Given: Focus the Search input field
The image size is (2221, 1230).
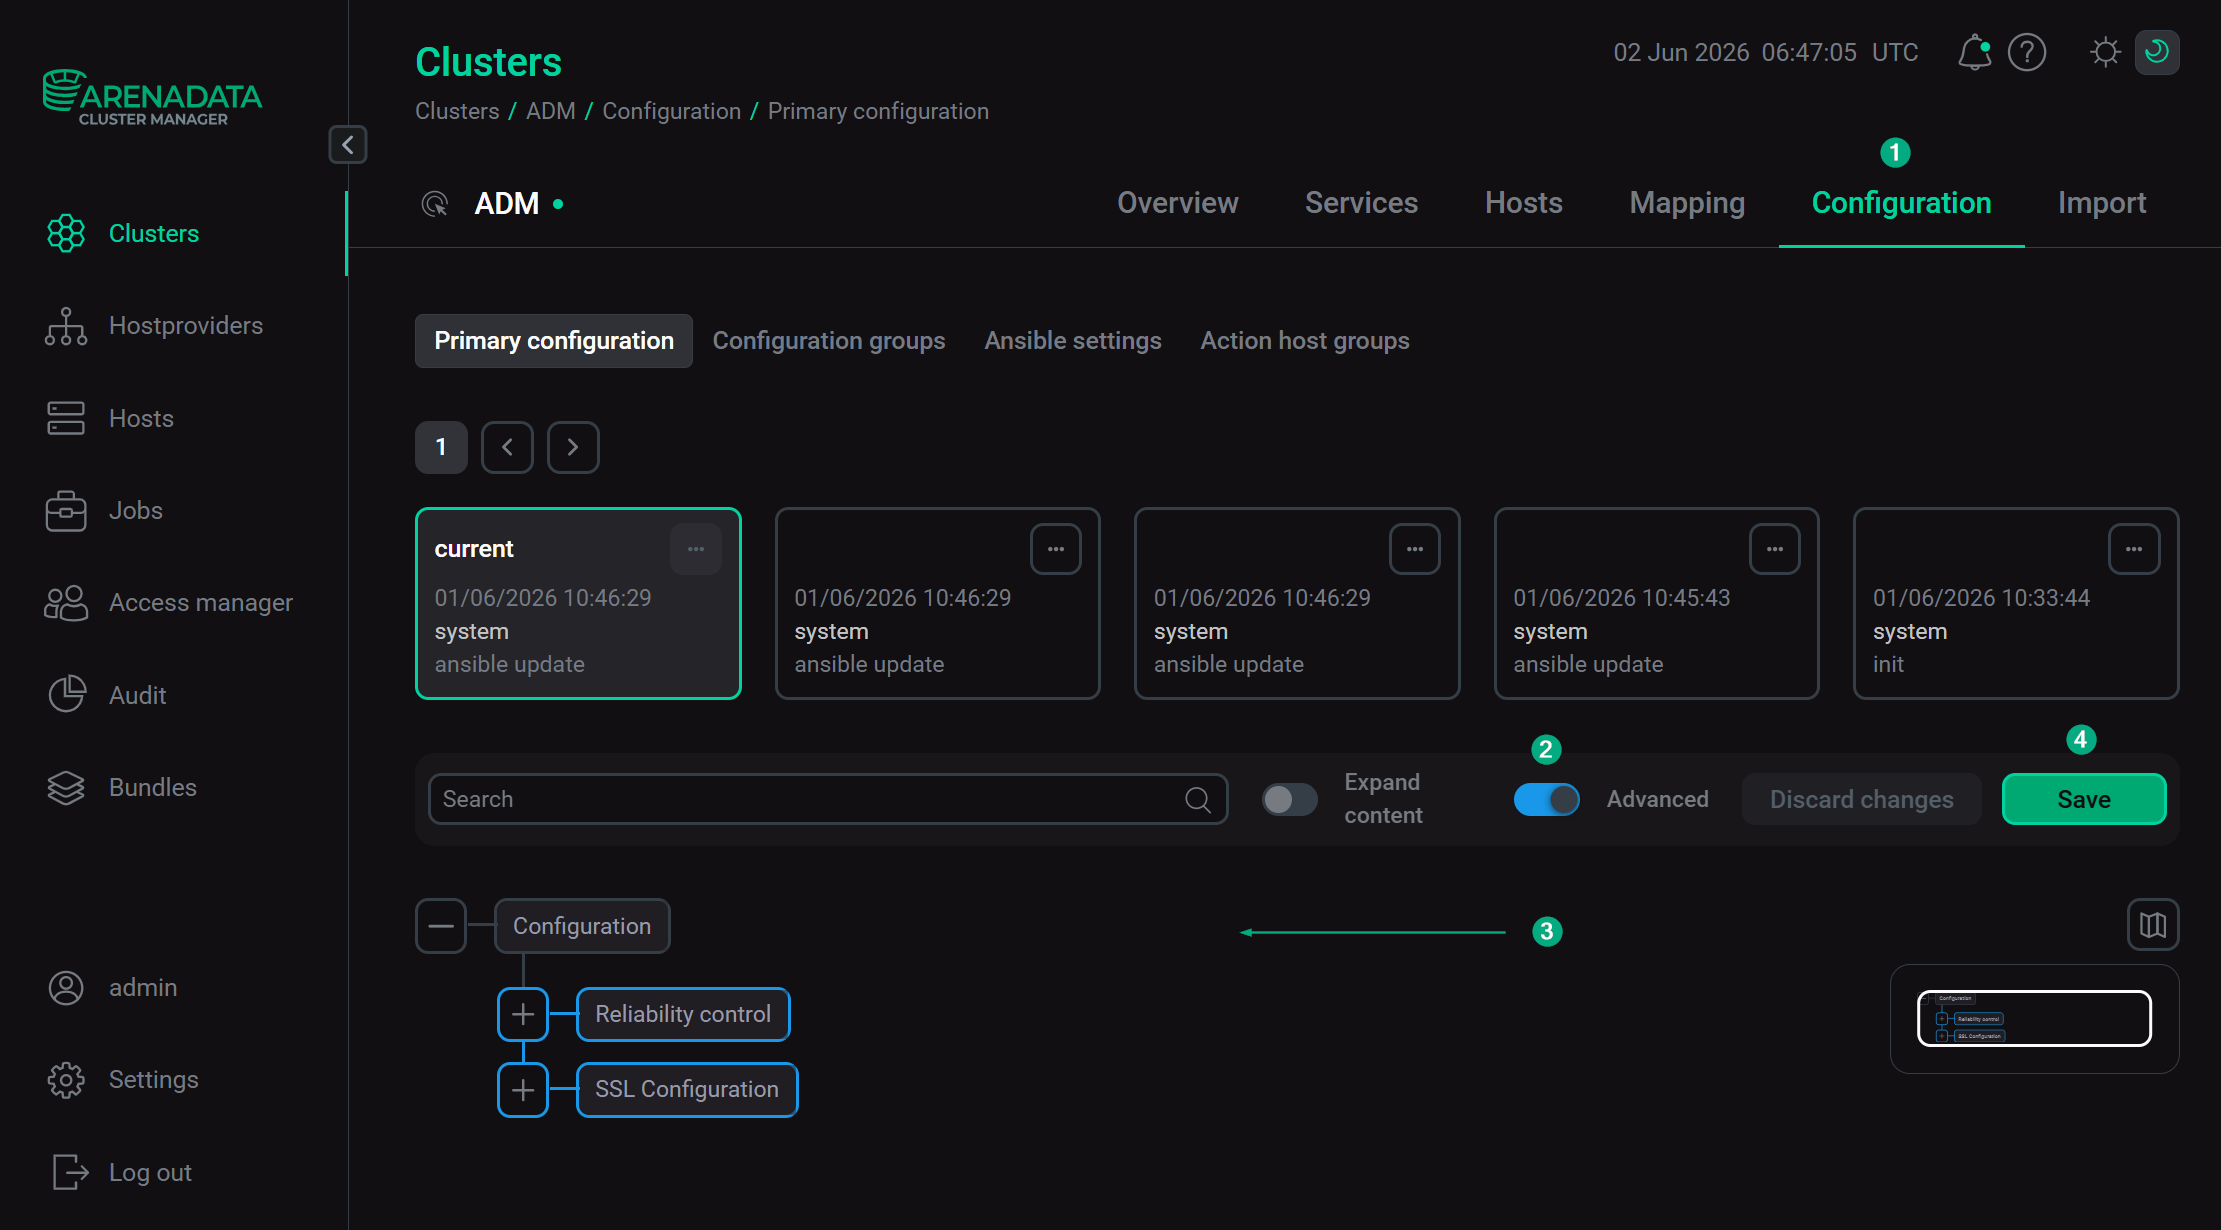Looking at the screenshot, I should (828, 799).
